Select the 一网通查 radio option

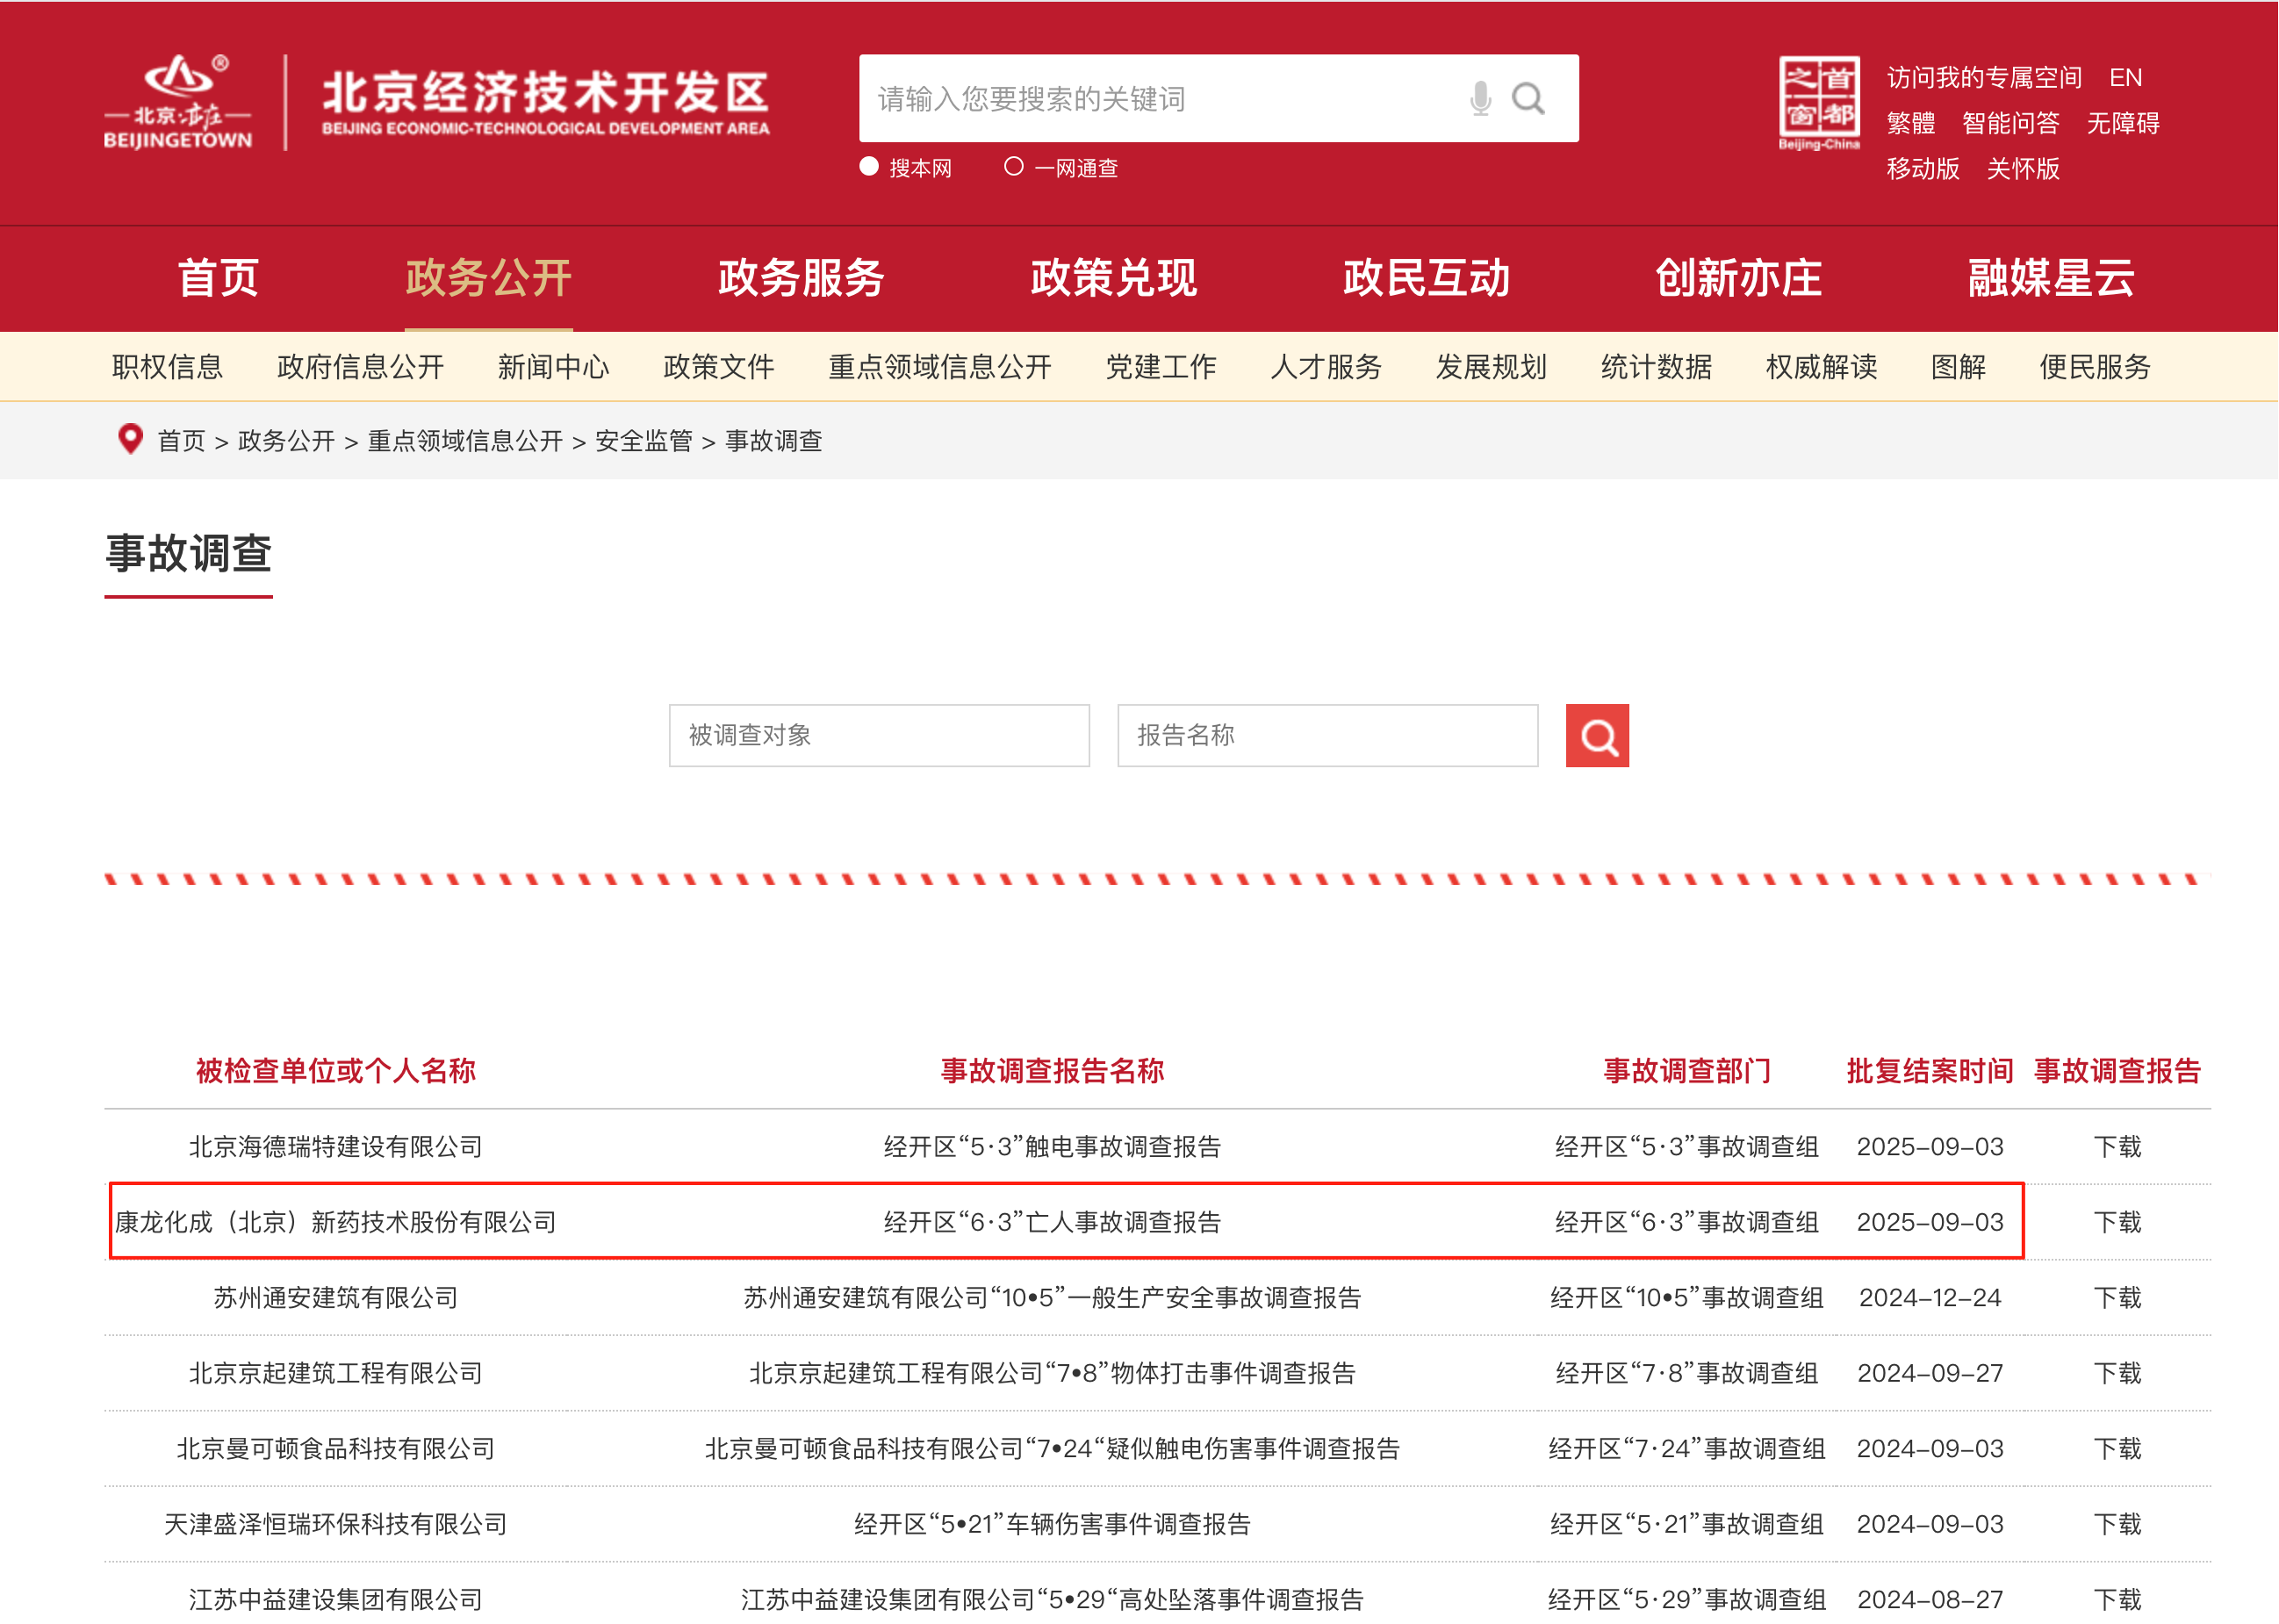coord(1013,167)
